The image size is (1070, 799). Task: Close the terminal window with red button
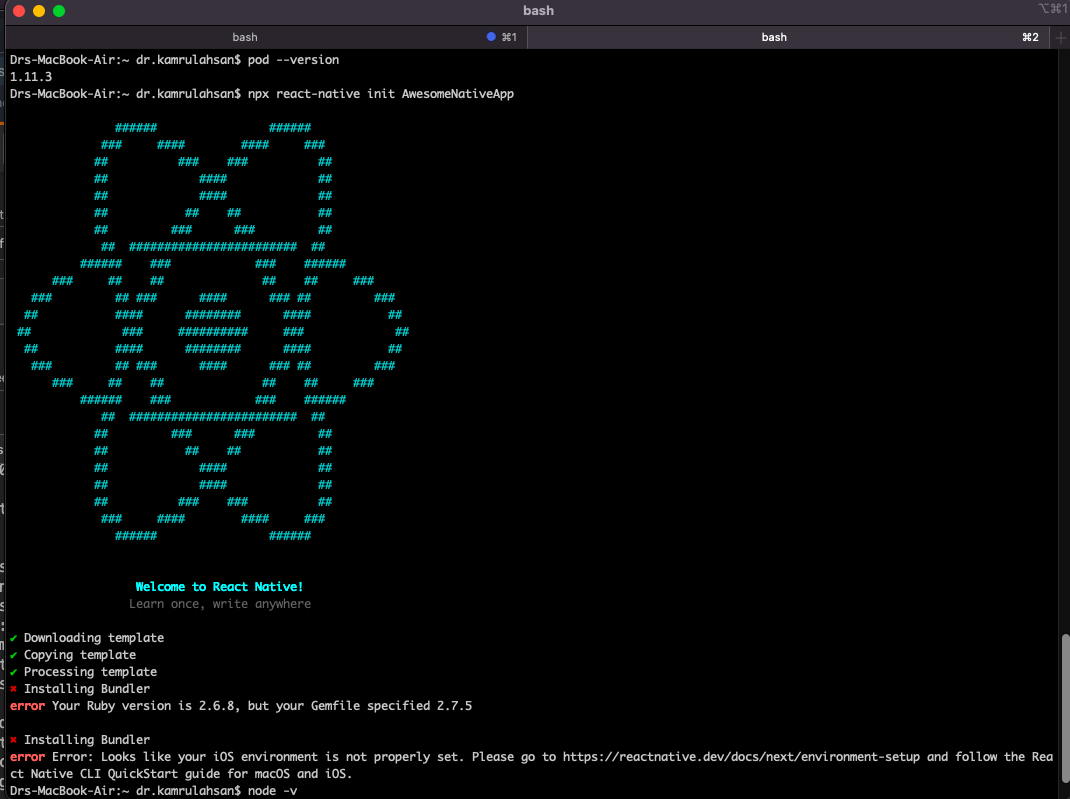pos(19,11)
